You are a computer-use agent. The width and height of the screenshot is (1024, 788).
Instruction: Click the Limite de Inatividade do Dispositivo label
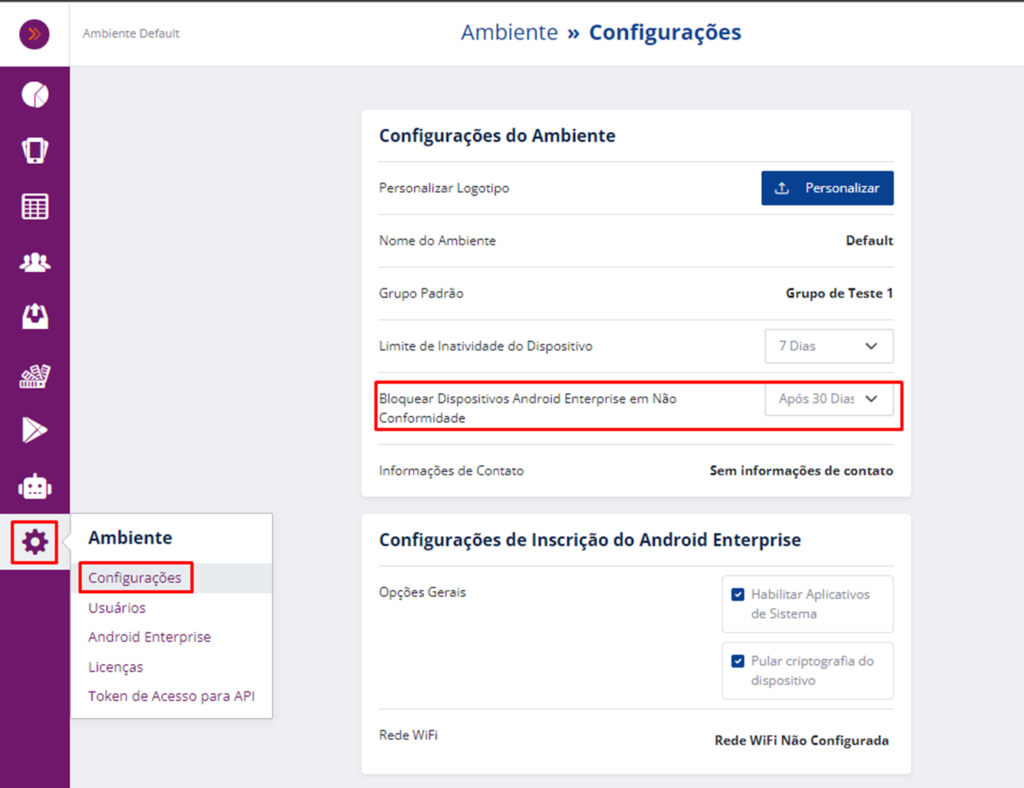point(486,346)
